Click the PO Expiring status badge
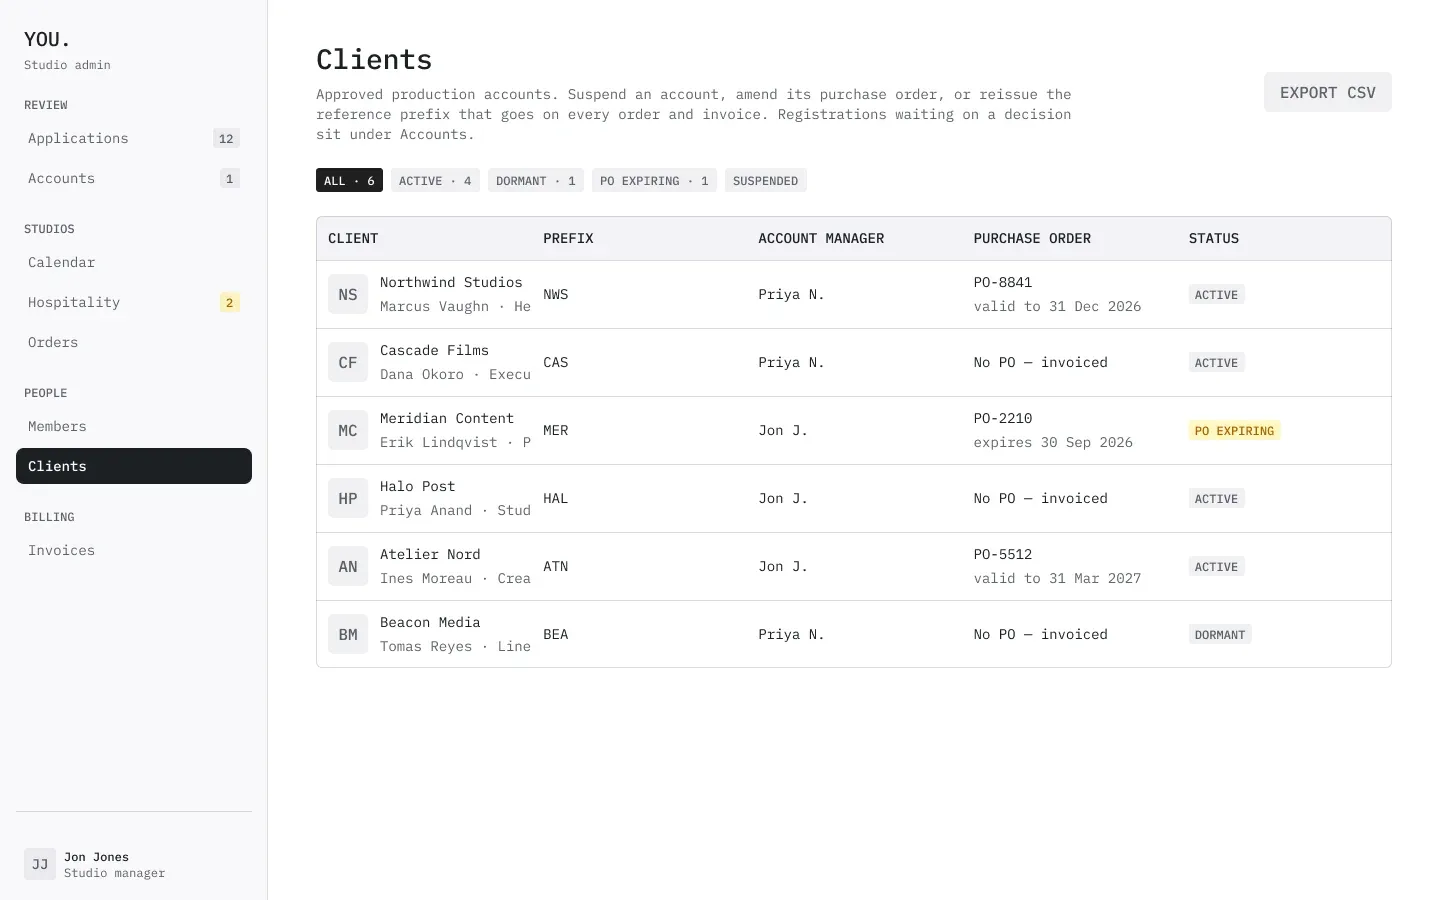 pyautogui.click(x=1235, y=431)
